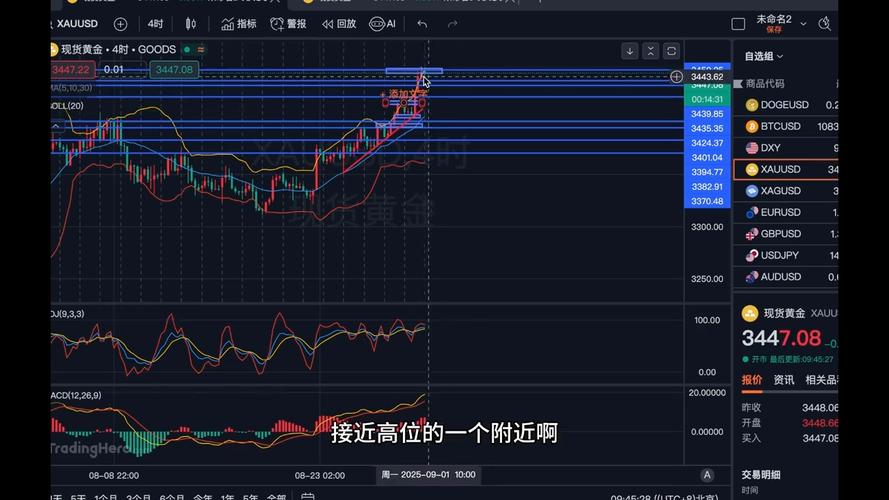889x500 pixels.
Task: Click the orange approximate-sign icon in legend
Action: pyautogui.click(x=200, y=49)
